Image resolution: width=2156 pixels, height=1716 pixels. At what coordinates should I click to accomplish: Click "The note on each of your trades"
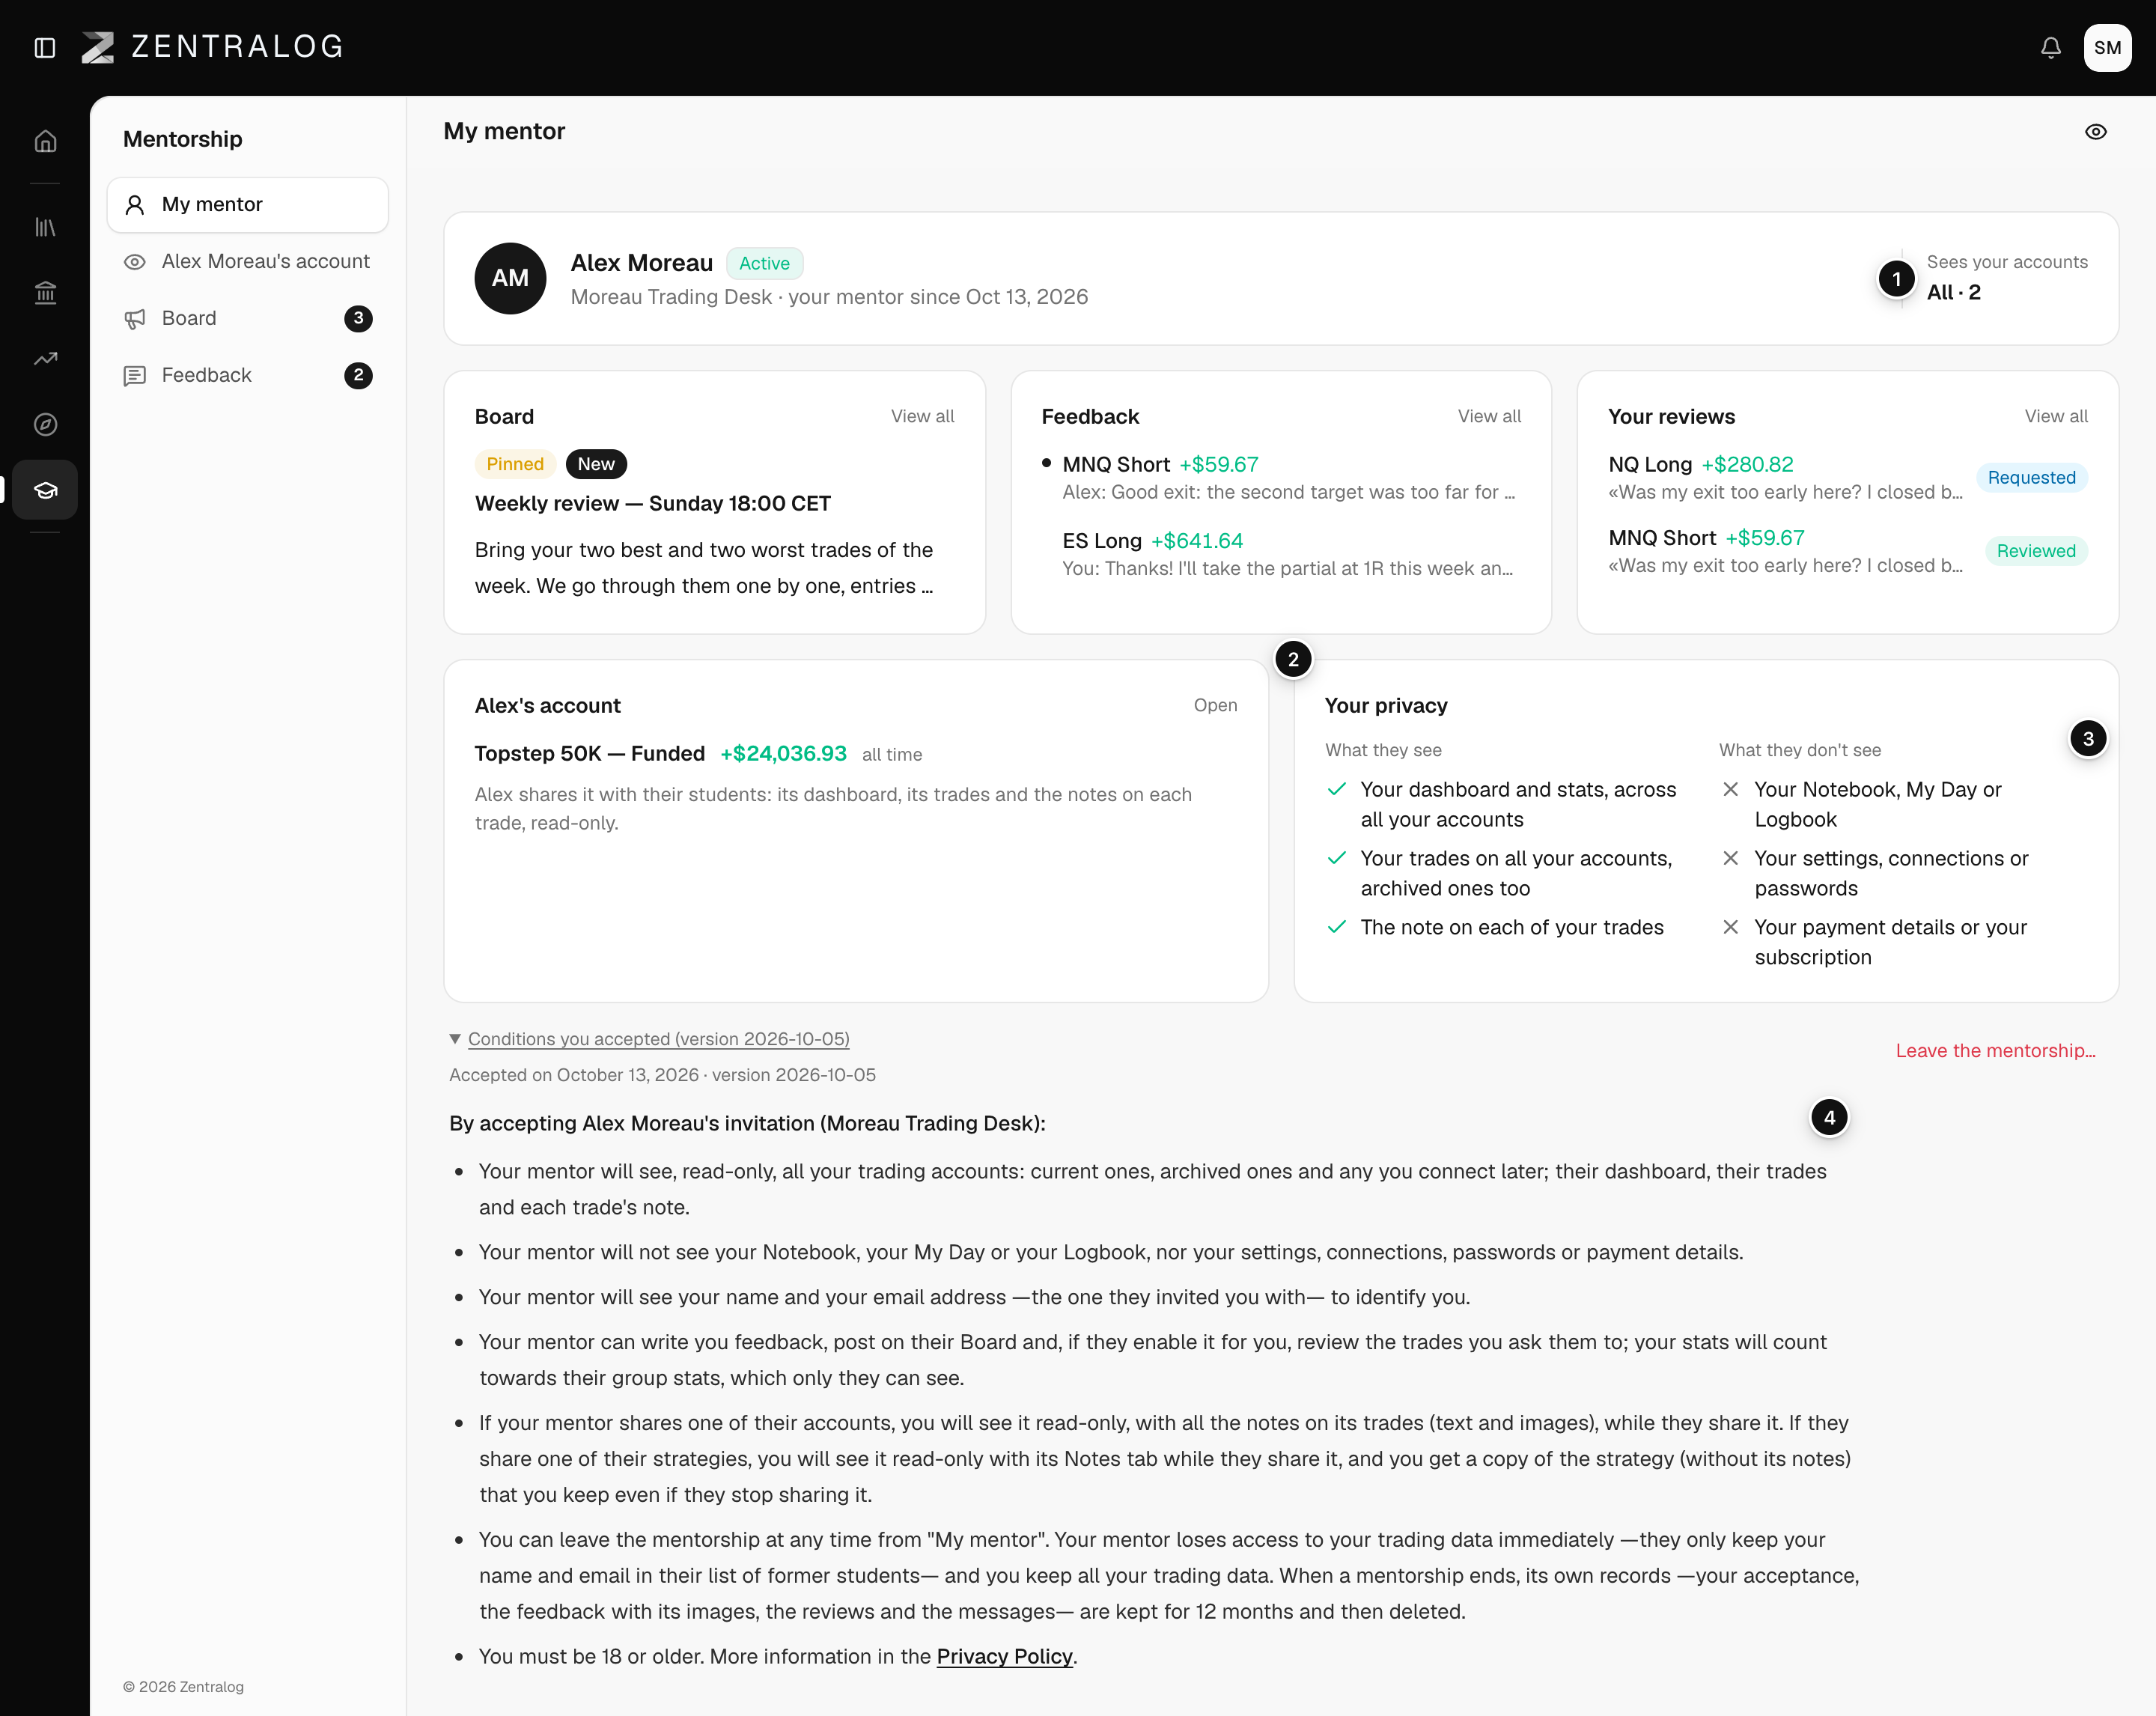(x=1511, y=927)
